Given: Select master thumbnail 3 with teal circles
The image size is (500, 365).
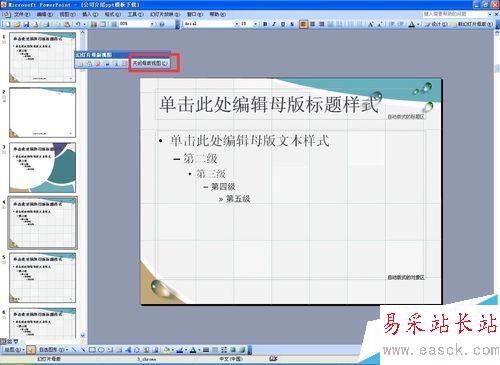Looking at the screenshot, I should coord(42,168).
